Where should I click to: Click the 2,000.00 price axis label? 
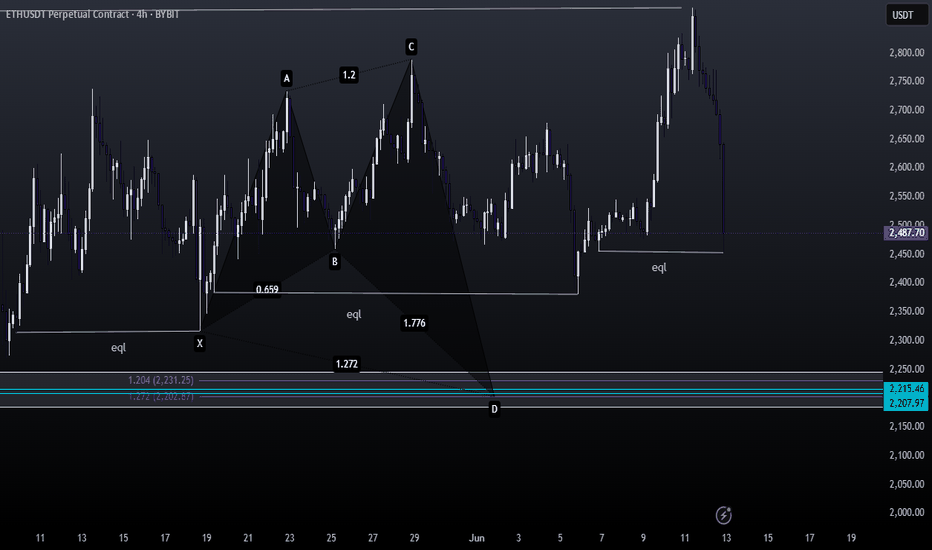click(x=906, y=513)
